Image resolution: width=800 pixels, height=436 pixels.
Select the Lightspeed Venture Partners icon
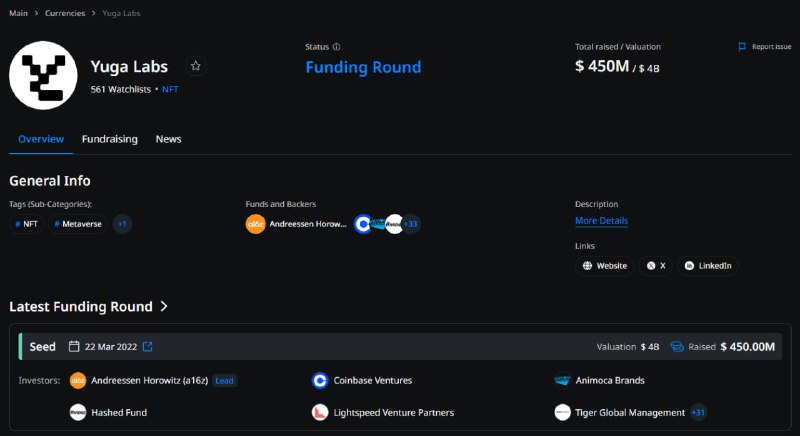click(320, 413)
